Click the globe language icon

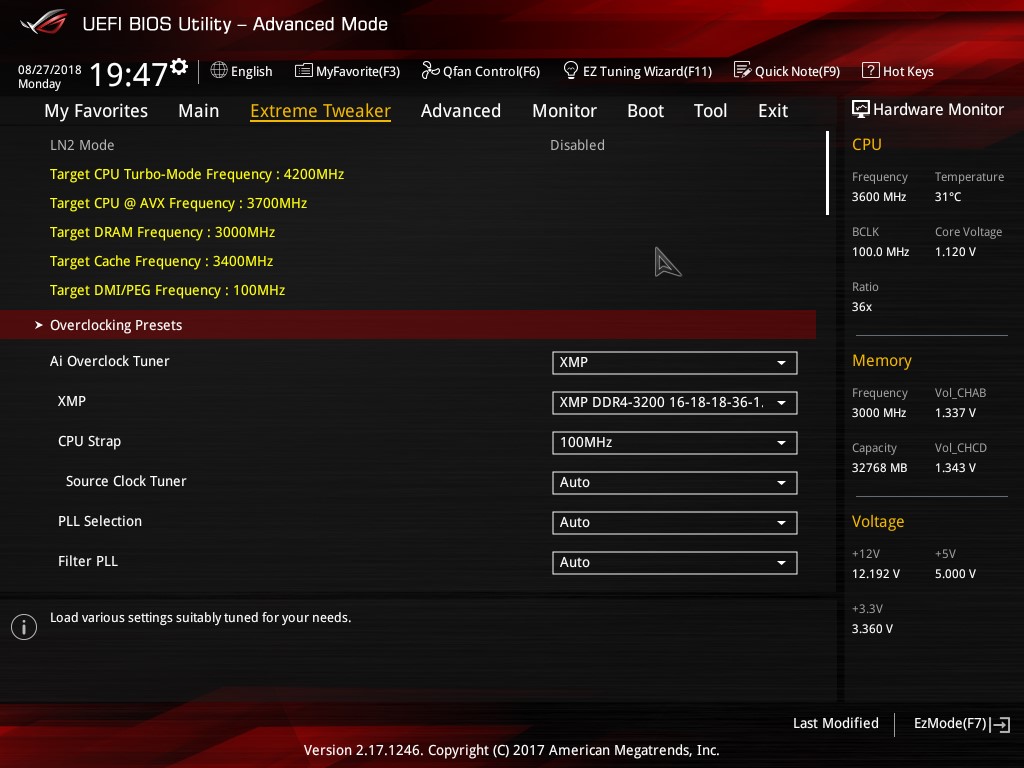pos(219,70)
